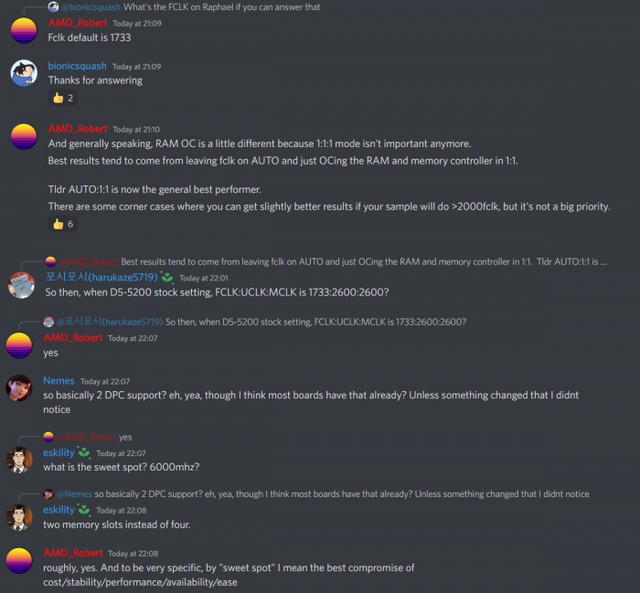Click the AMD_Robert username at 22:08
640x593 pixels.
73,553
